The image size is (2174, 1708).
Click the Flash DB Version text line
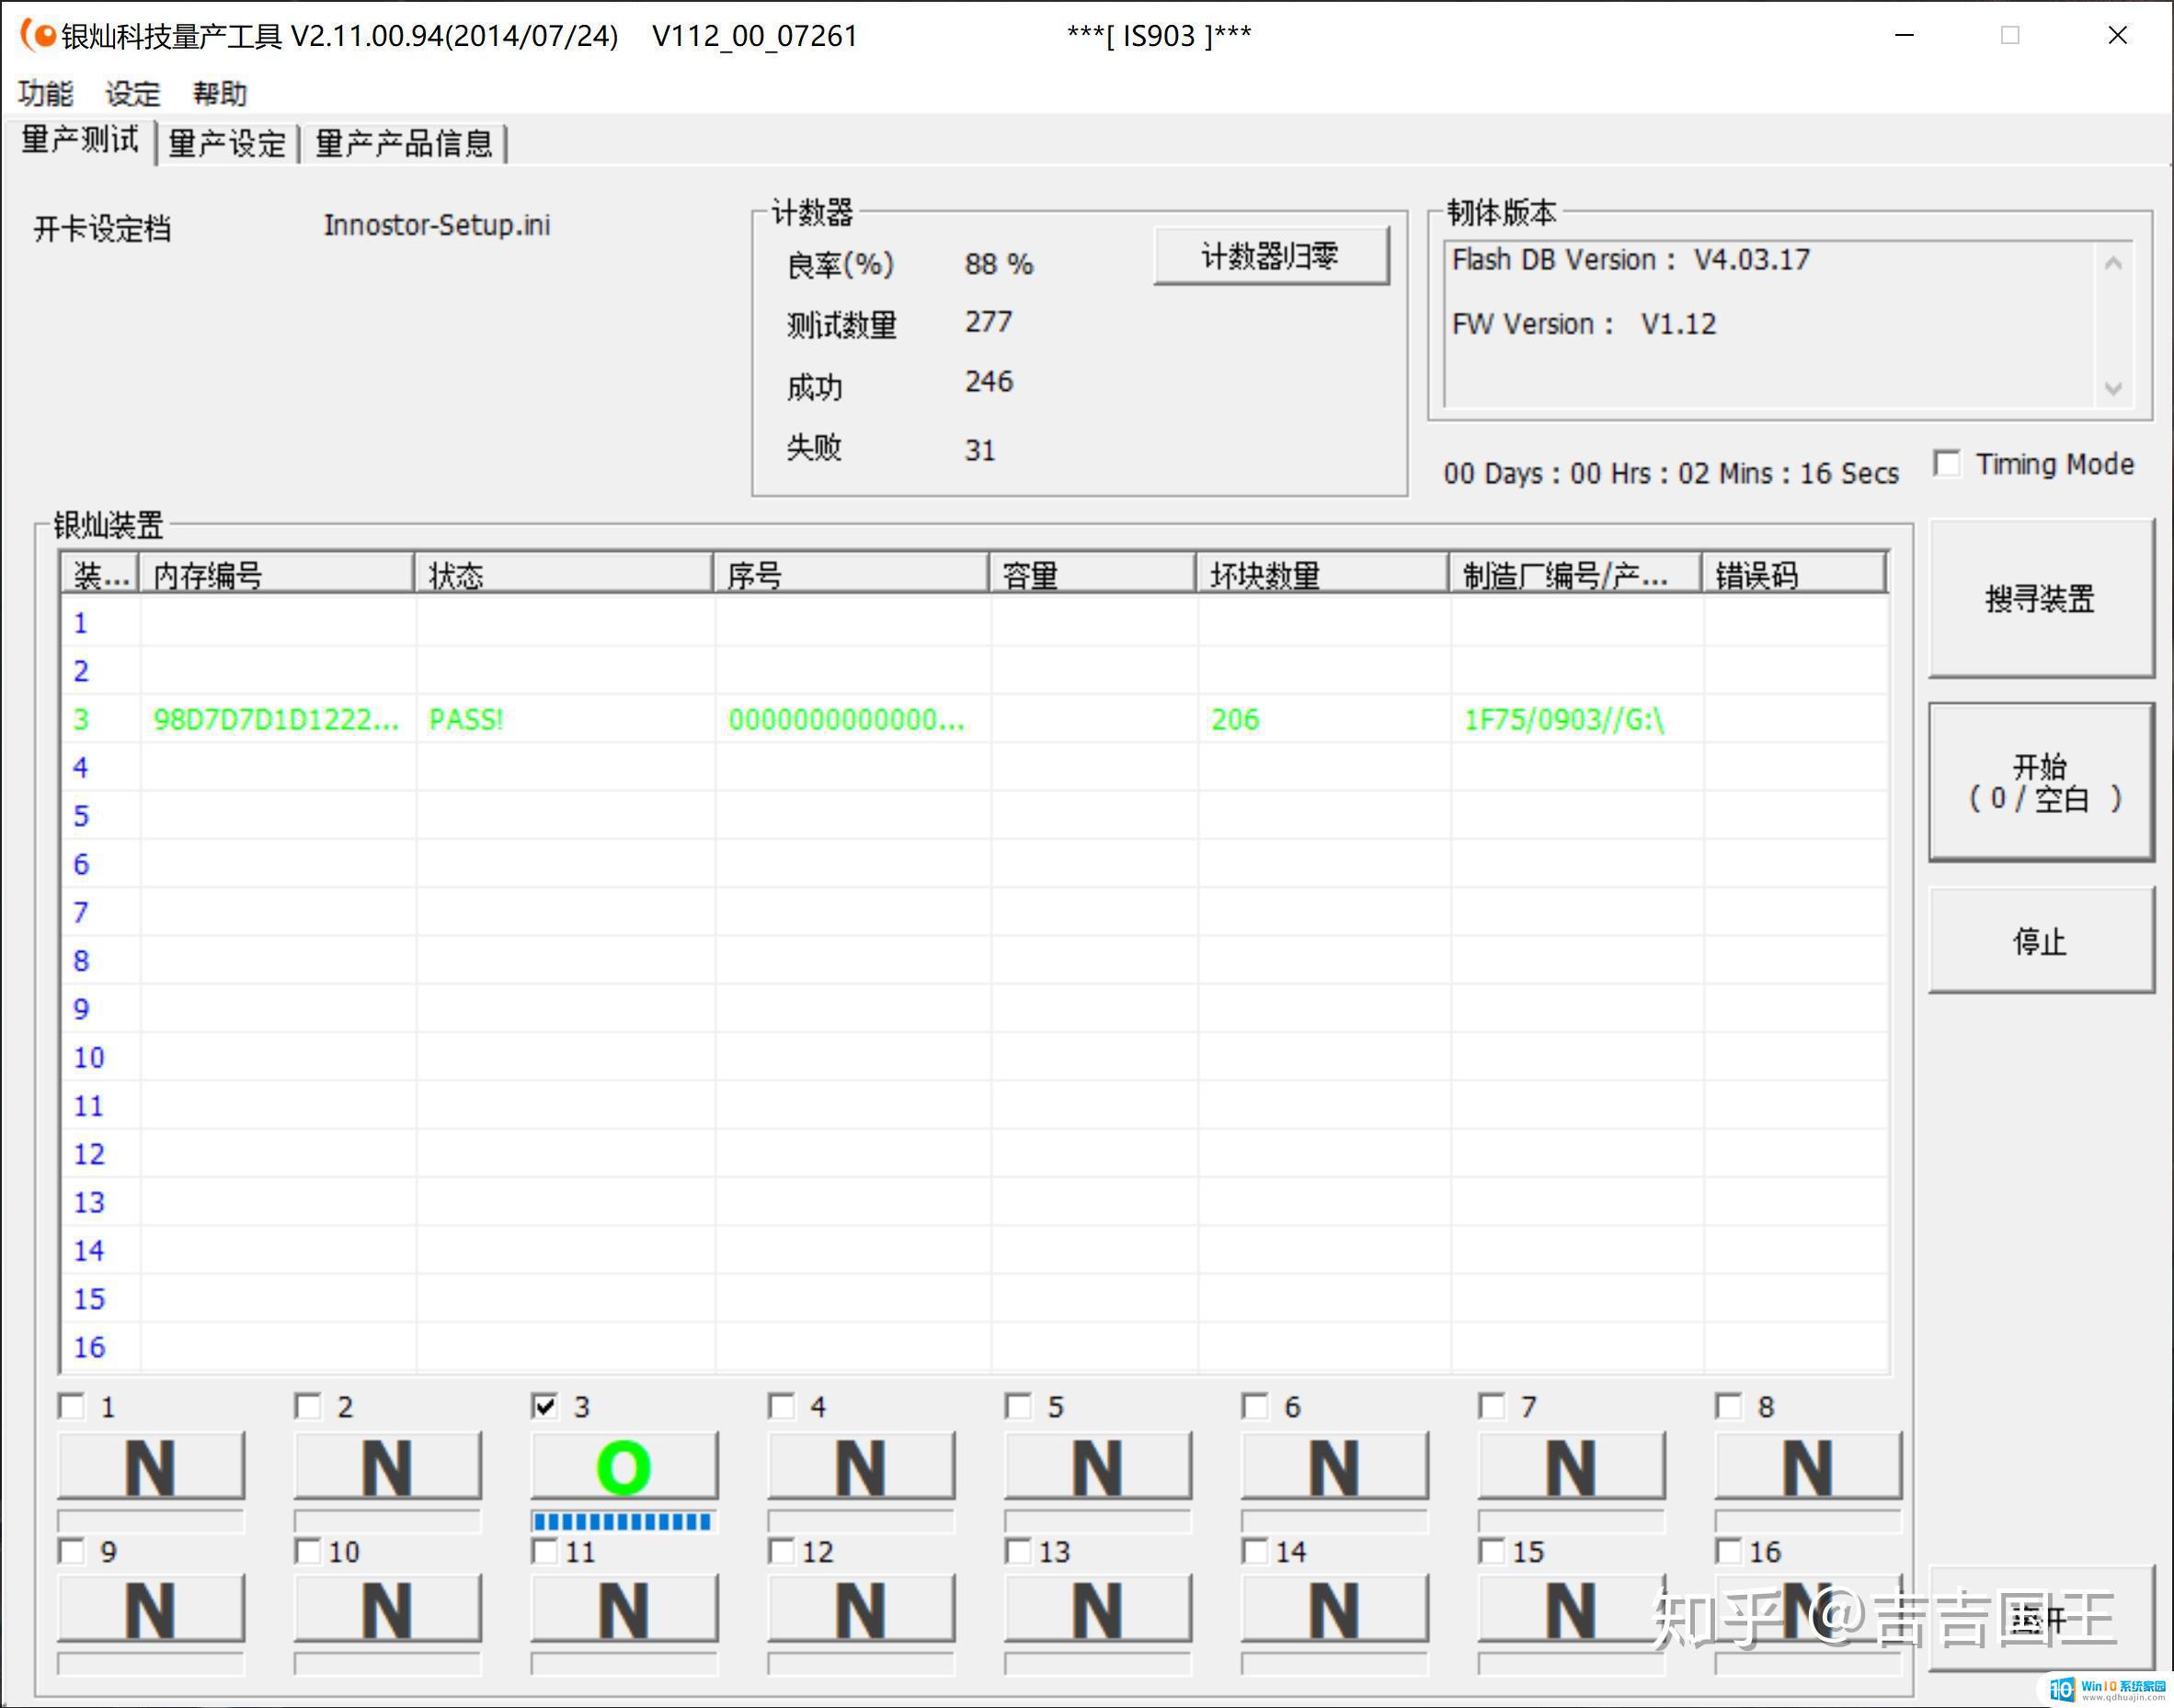click(x=1631, y=260)
